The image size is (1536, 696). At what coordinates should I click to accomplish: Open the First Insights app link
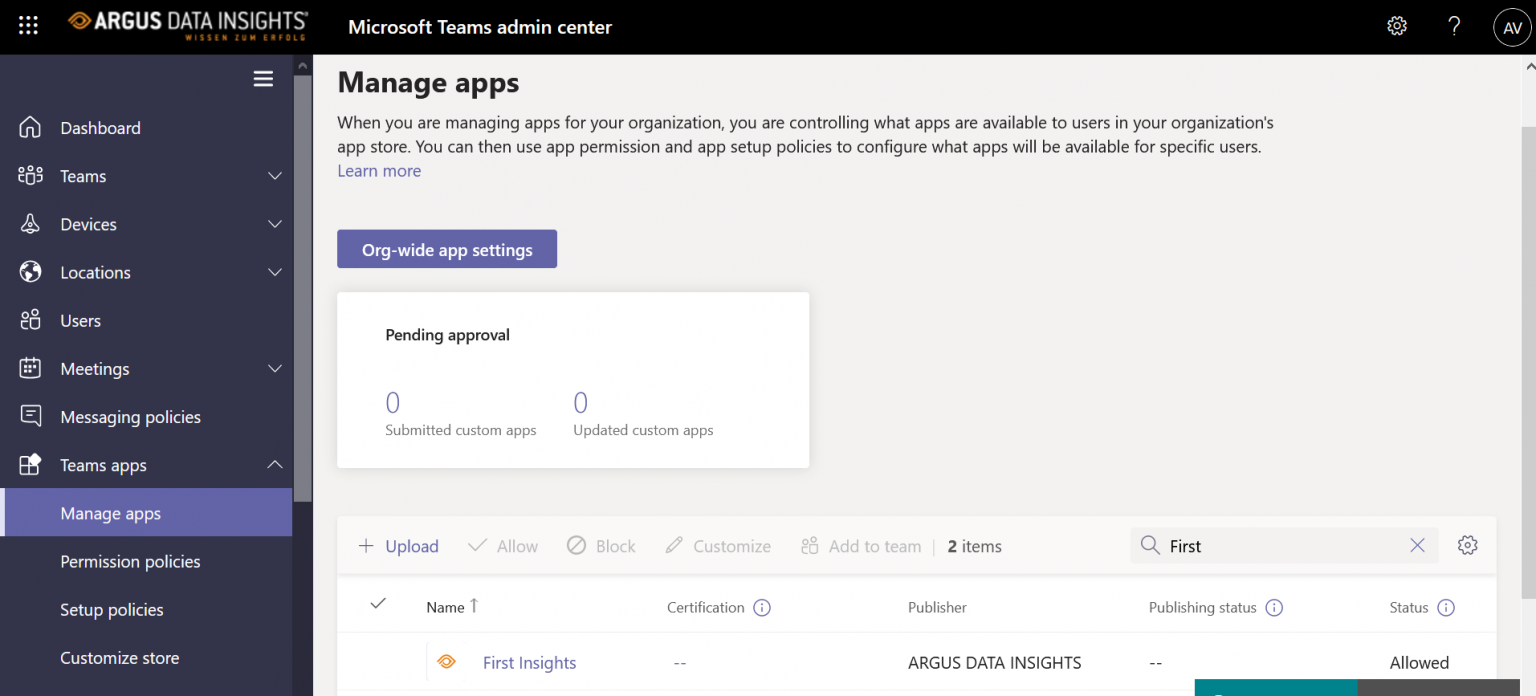coord(530,663)
